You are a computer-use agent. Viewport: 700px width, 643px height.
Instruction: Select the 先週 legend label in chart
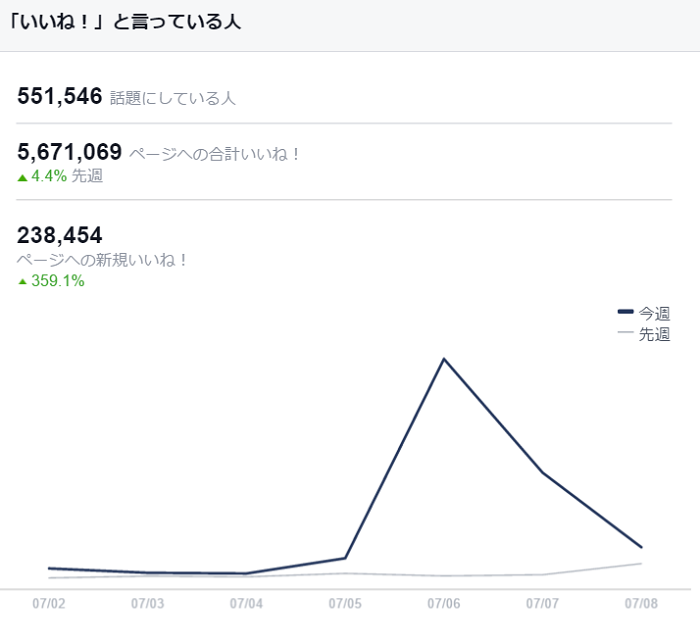[654, 334]
